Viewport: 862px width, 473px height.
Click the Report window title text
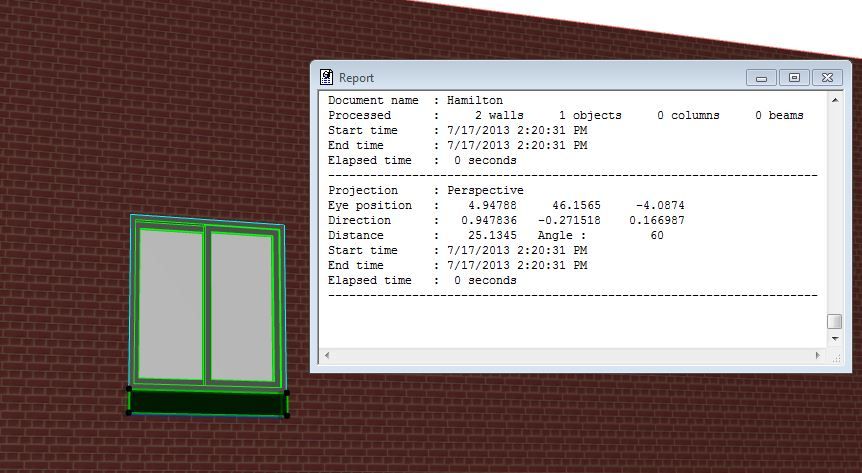coord(356,78)
